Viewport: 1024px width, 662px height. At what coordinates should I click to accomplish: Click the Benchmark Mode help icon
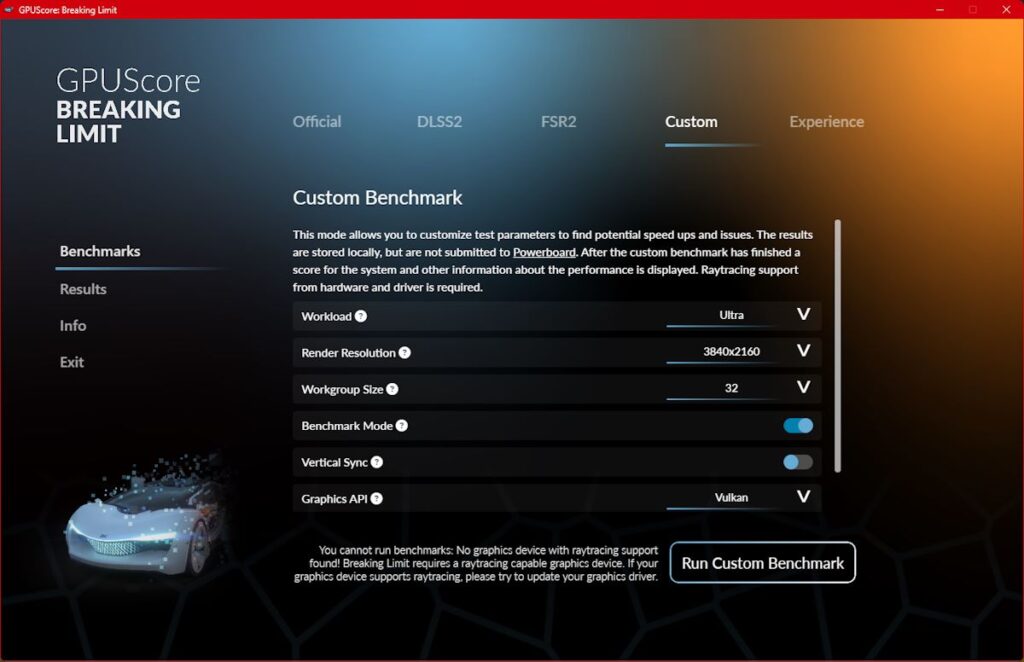(402, 426)
